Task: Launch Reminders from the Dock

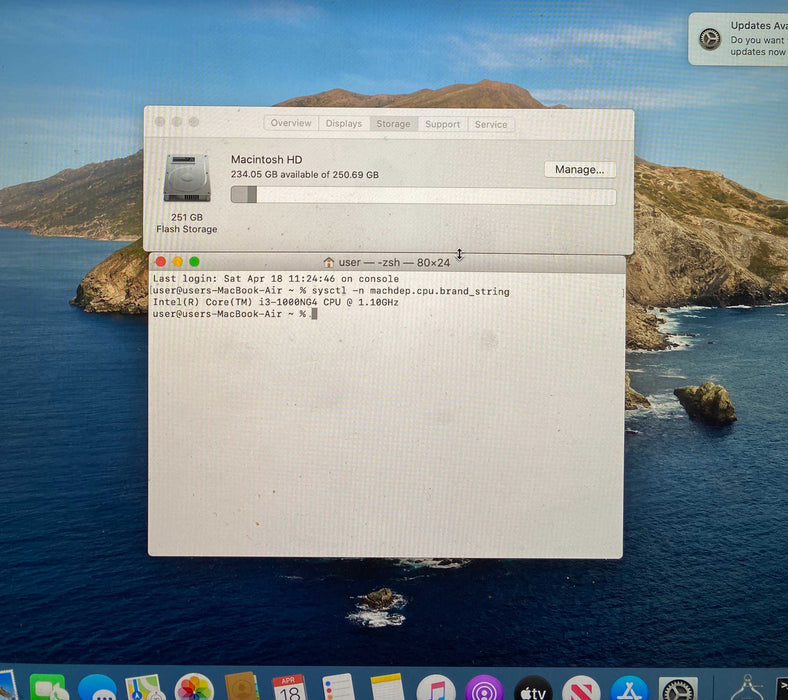Action: point(338,687)
